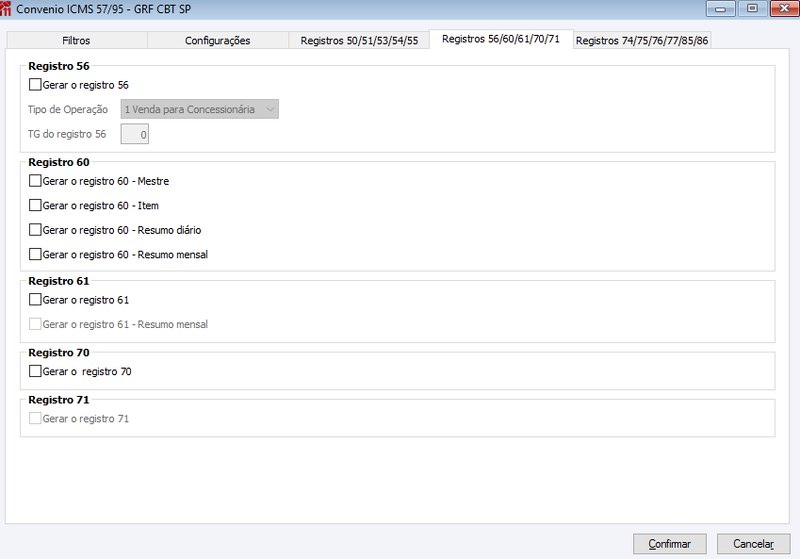This screenshot has height=559, width=800.
Task: Click the TG do registro 56 label
Action: pyautogui.click(x=67, y=134)
